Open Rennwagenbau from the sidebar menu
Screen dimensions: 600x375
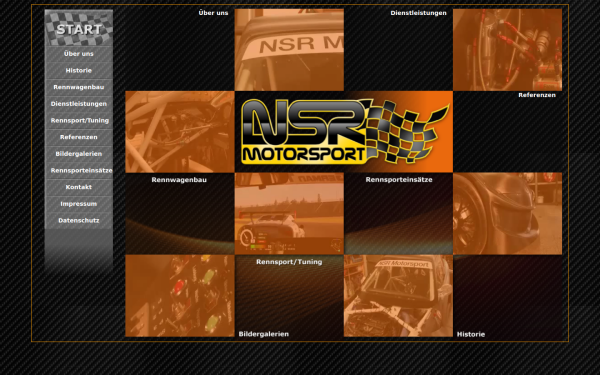[x=79, y=87]
